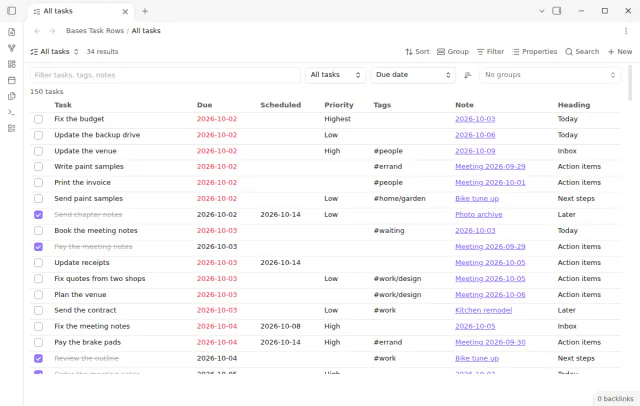Viewport: 640px width, 406px height.
Task: Check the Update the backup drive task
Action: 38,135
